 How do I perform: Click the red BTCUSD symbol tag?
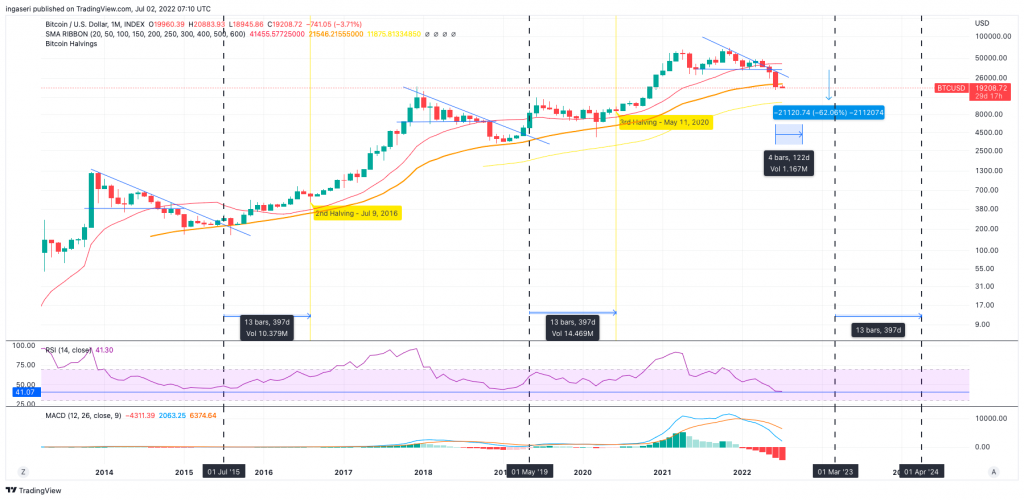point(950,87)
